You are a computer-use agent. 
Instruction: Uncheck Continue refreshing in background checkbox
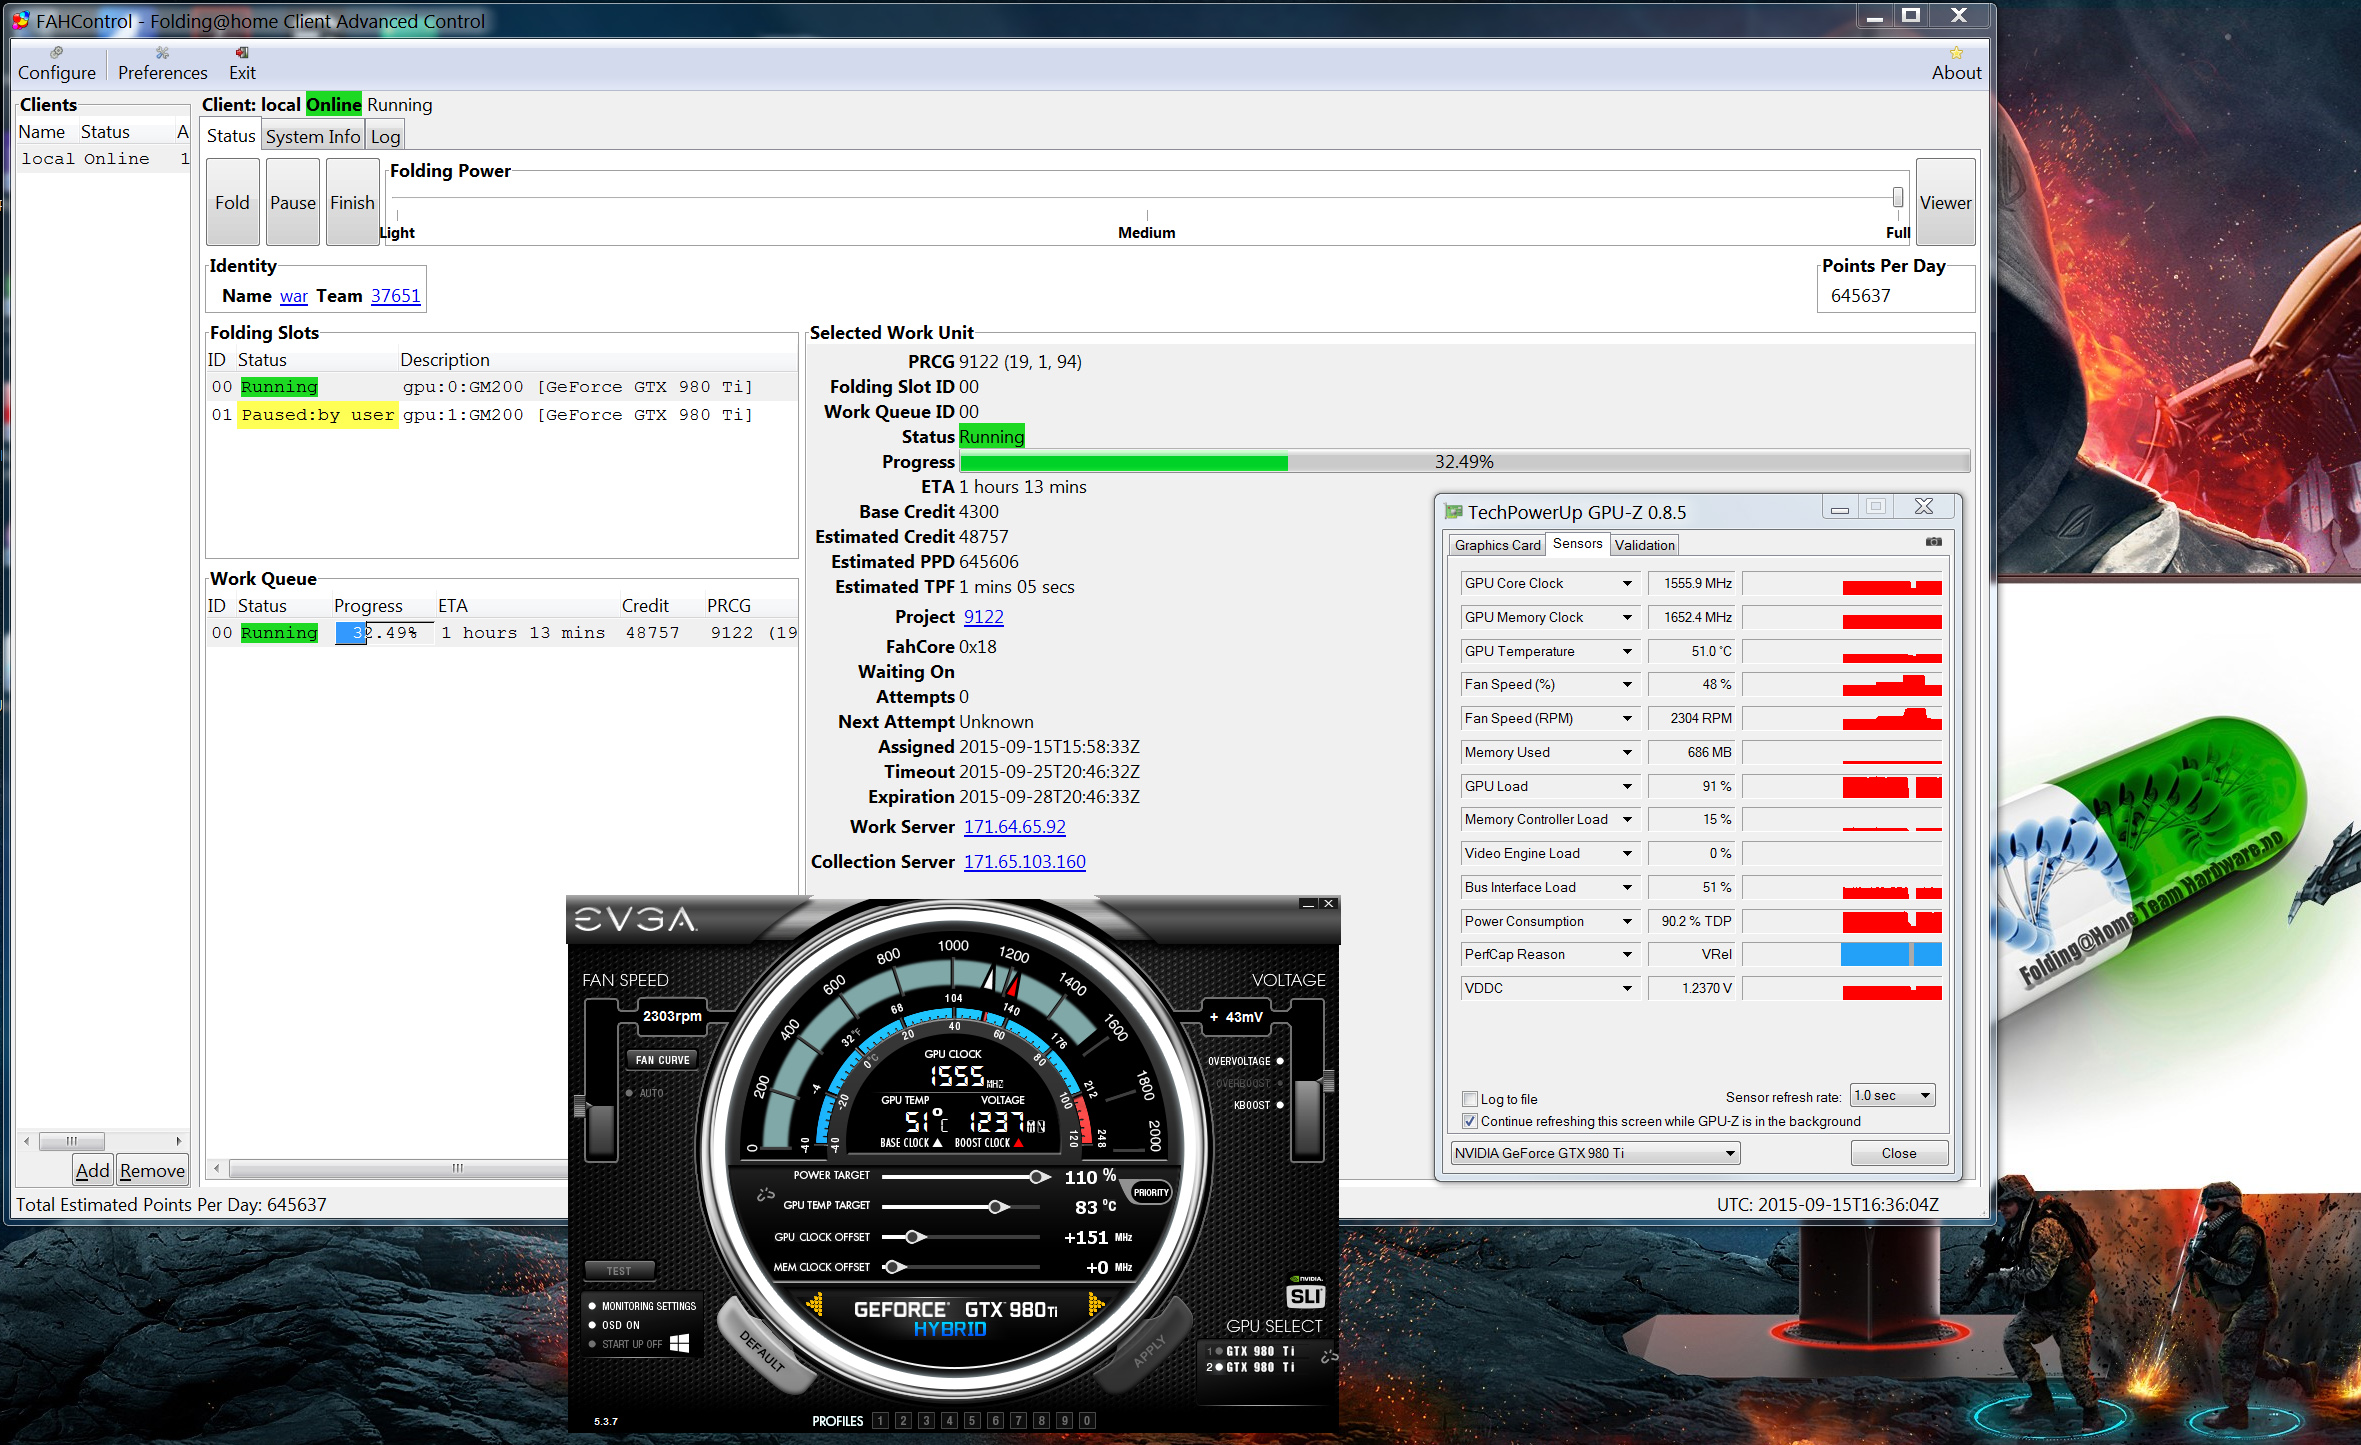[x=1470, y=1121]
